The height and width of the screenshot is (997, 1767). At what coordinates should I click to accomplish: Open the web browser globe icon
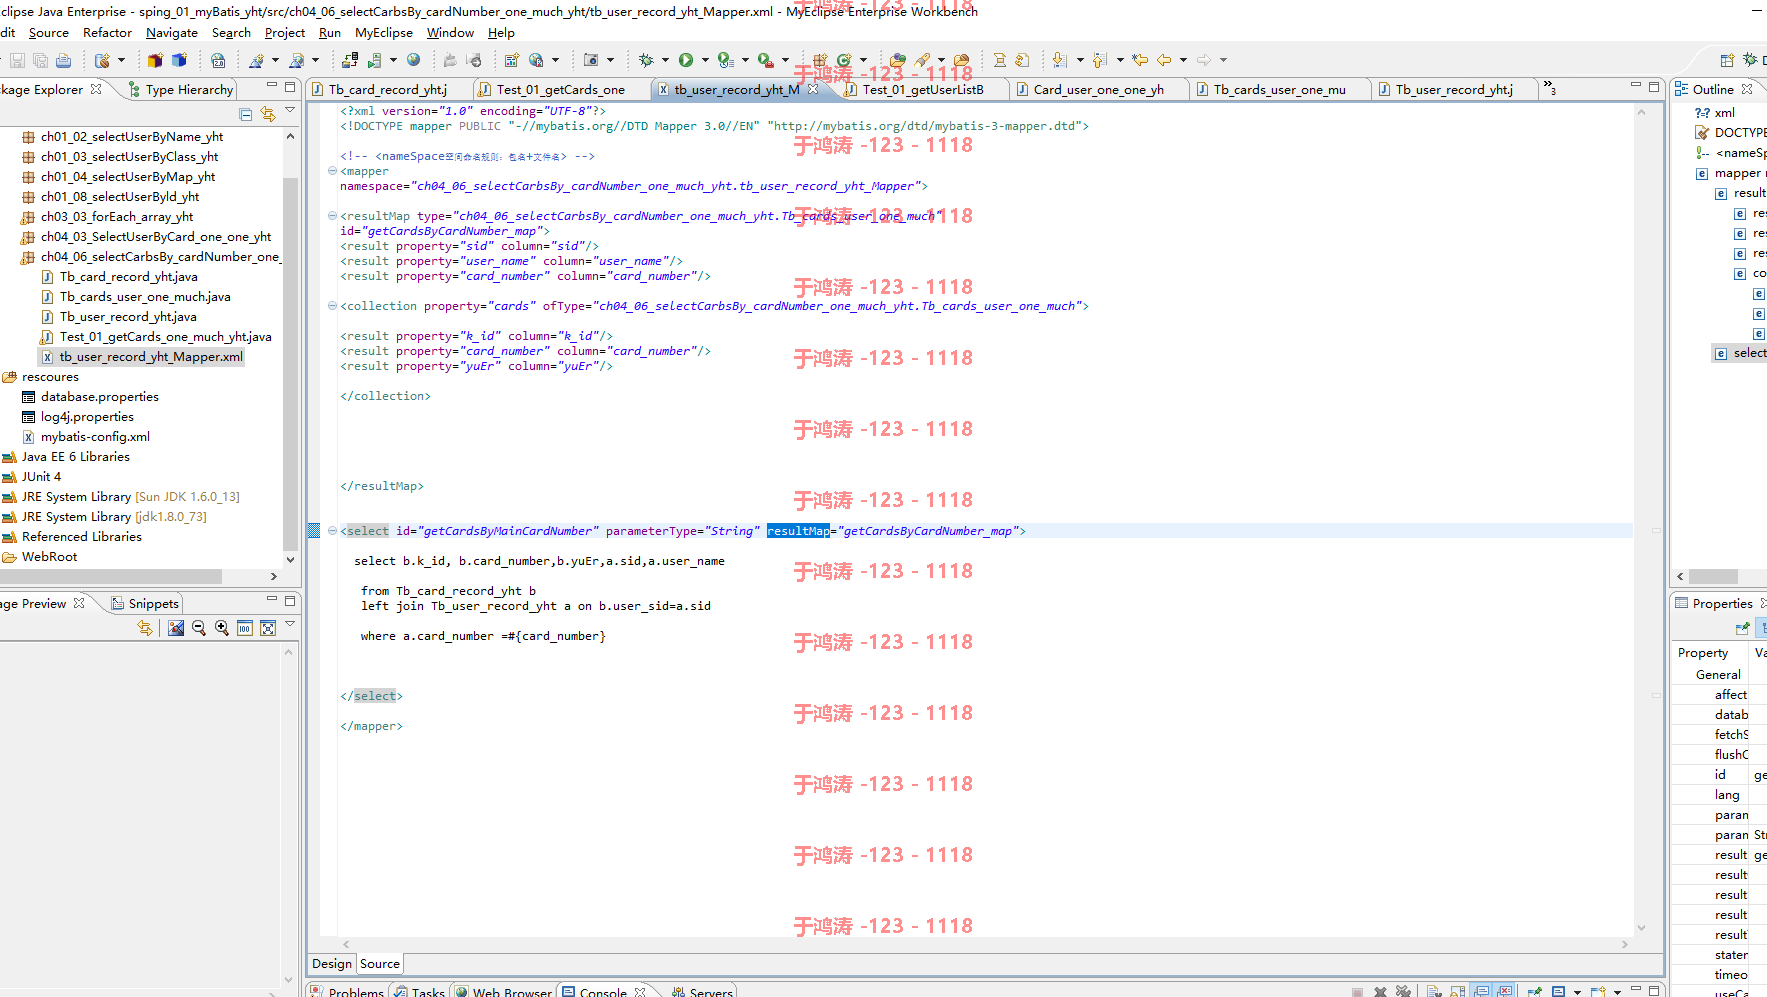(x=413, y=61)
